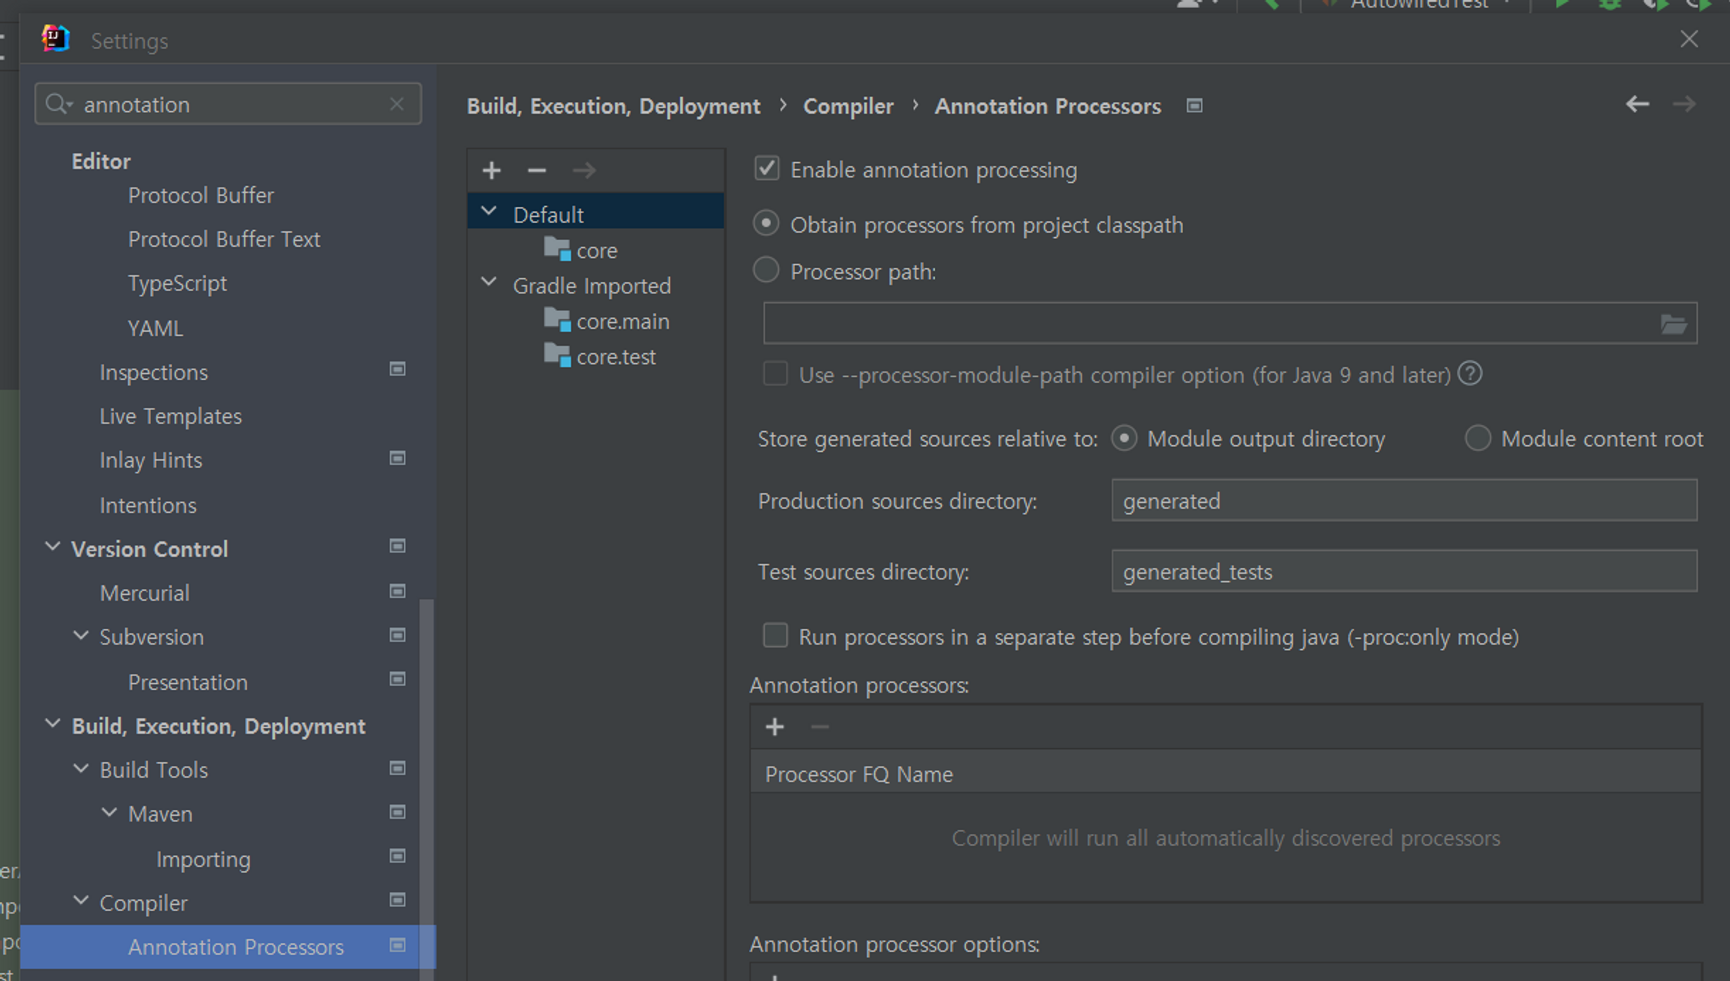Remove selected profile with minus icon
Screen dimensions: 1730x981
click(x=537, y=170)
